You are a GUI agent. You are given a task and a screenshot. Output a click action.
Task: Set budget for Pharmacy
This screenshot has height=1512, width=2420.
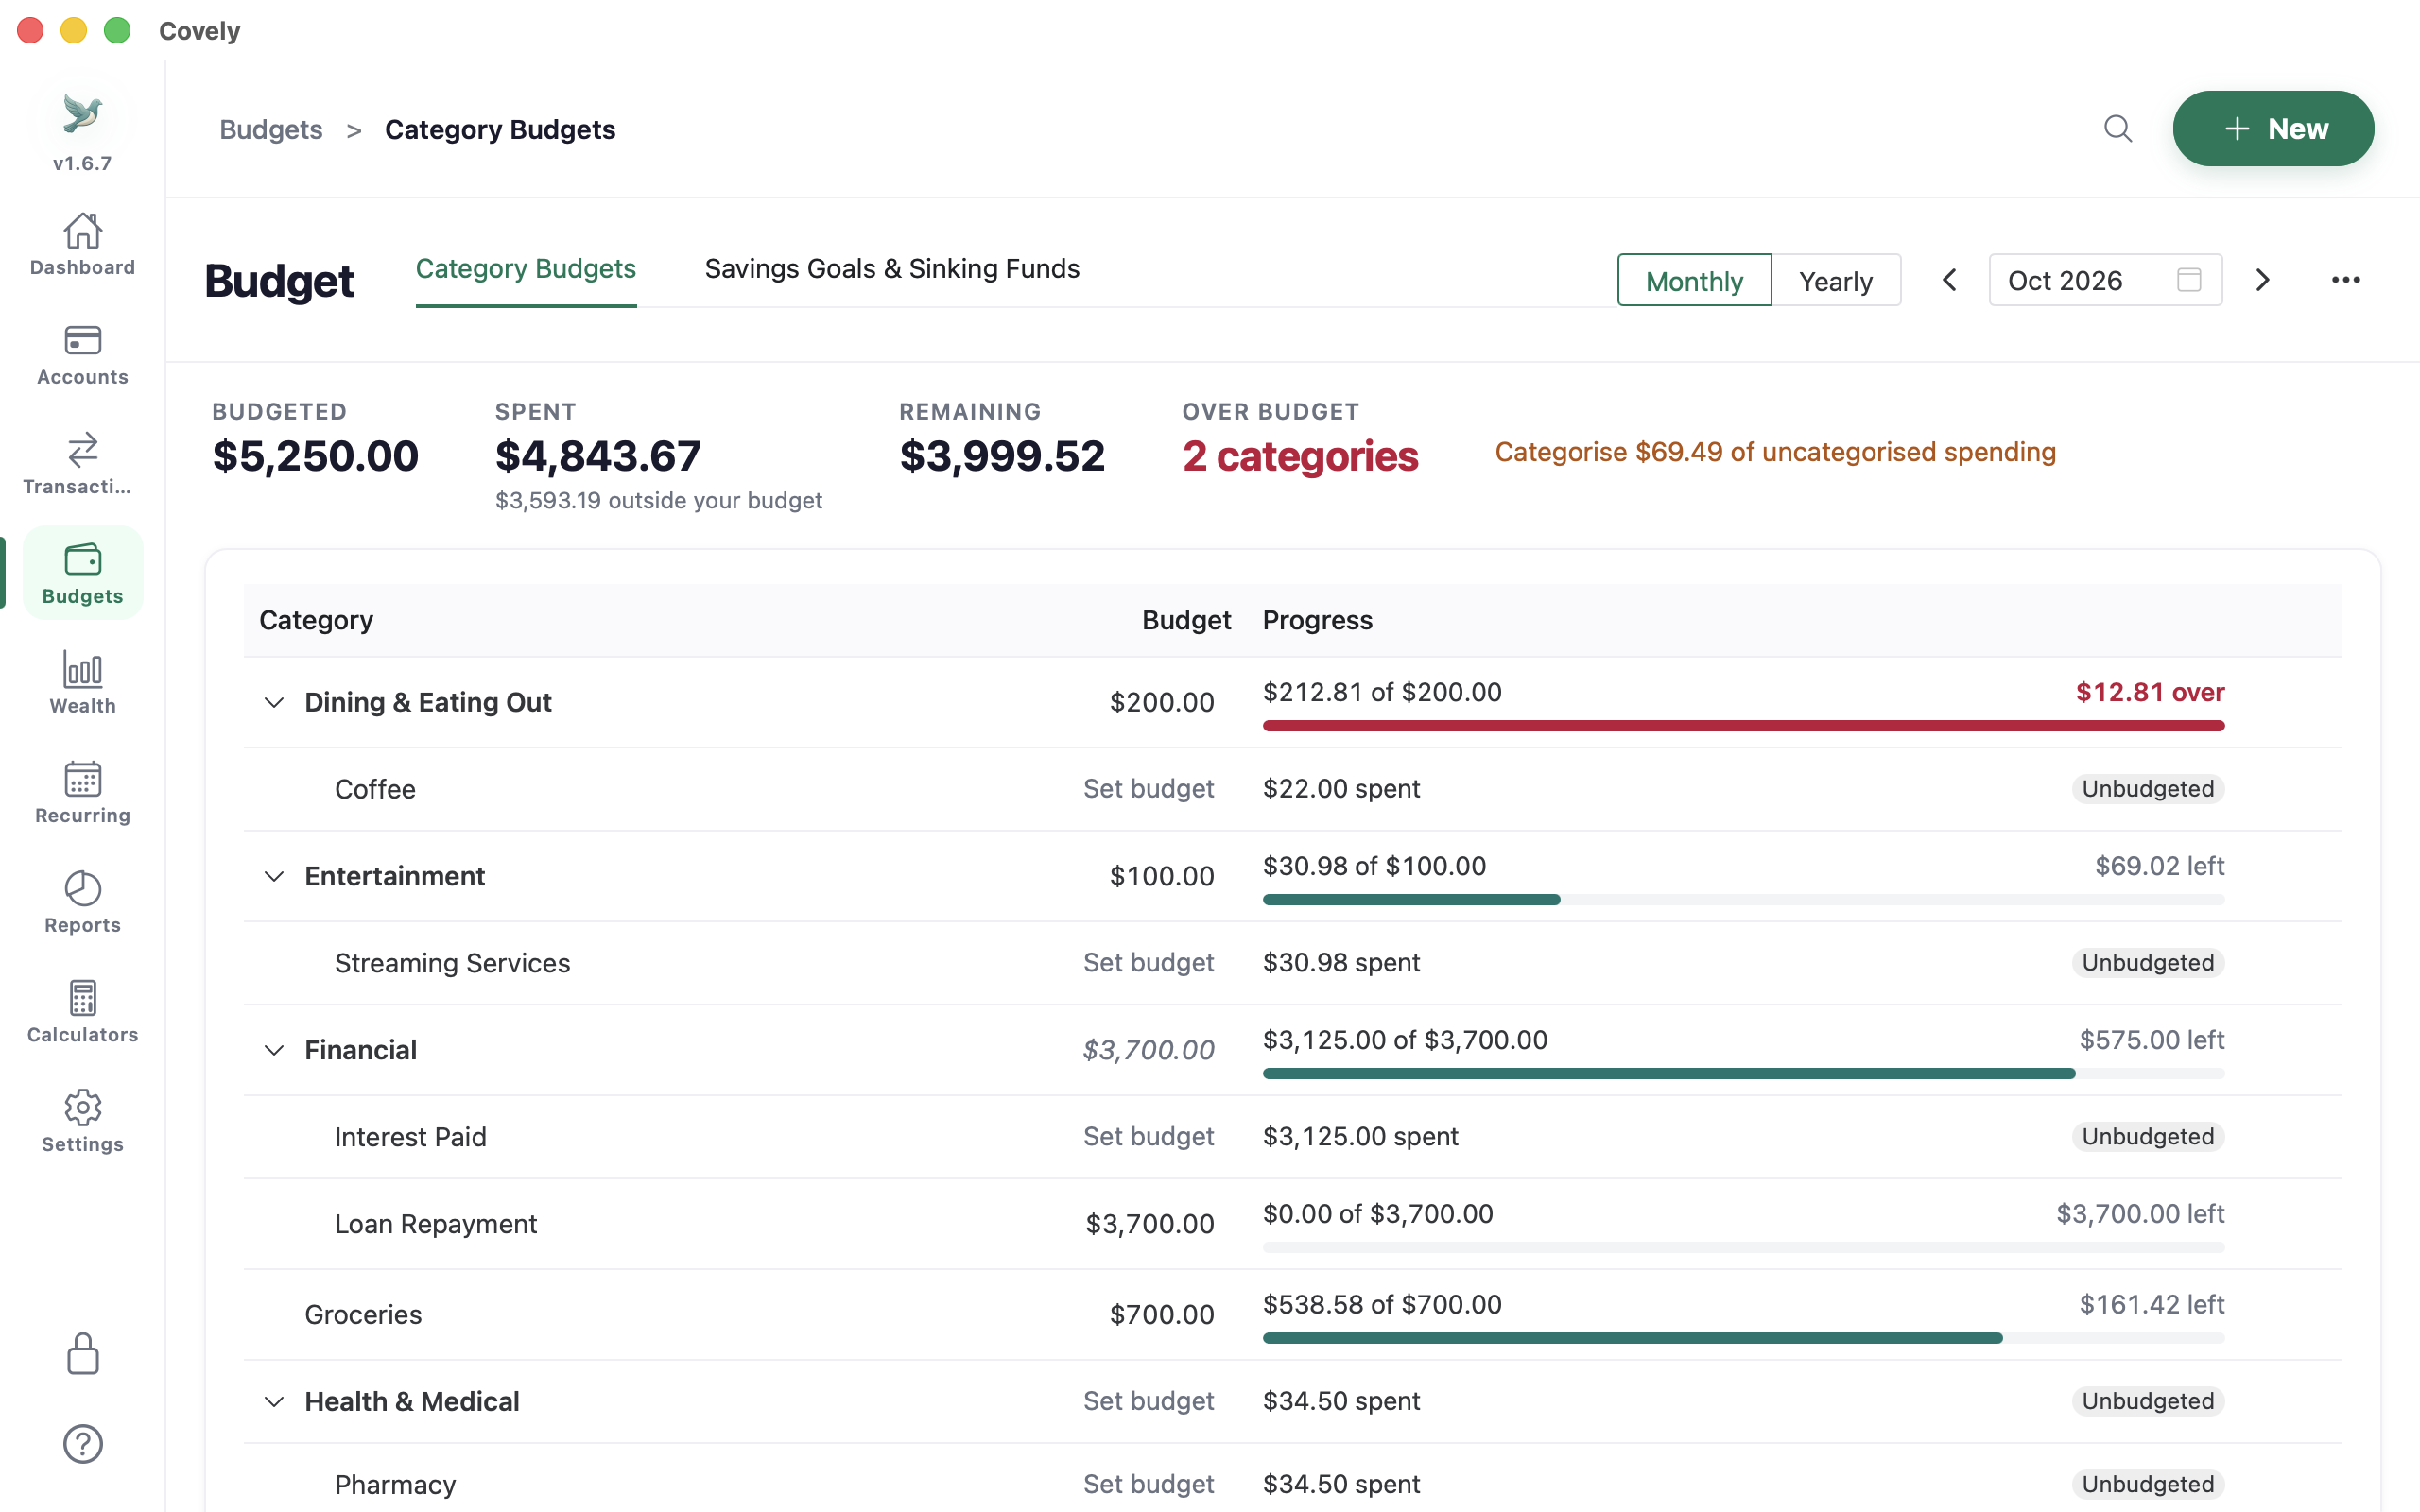tap(1148, 1484)
